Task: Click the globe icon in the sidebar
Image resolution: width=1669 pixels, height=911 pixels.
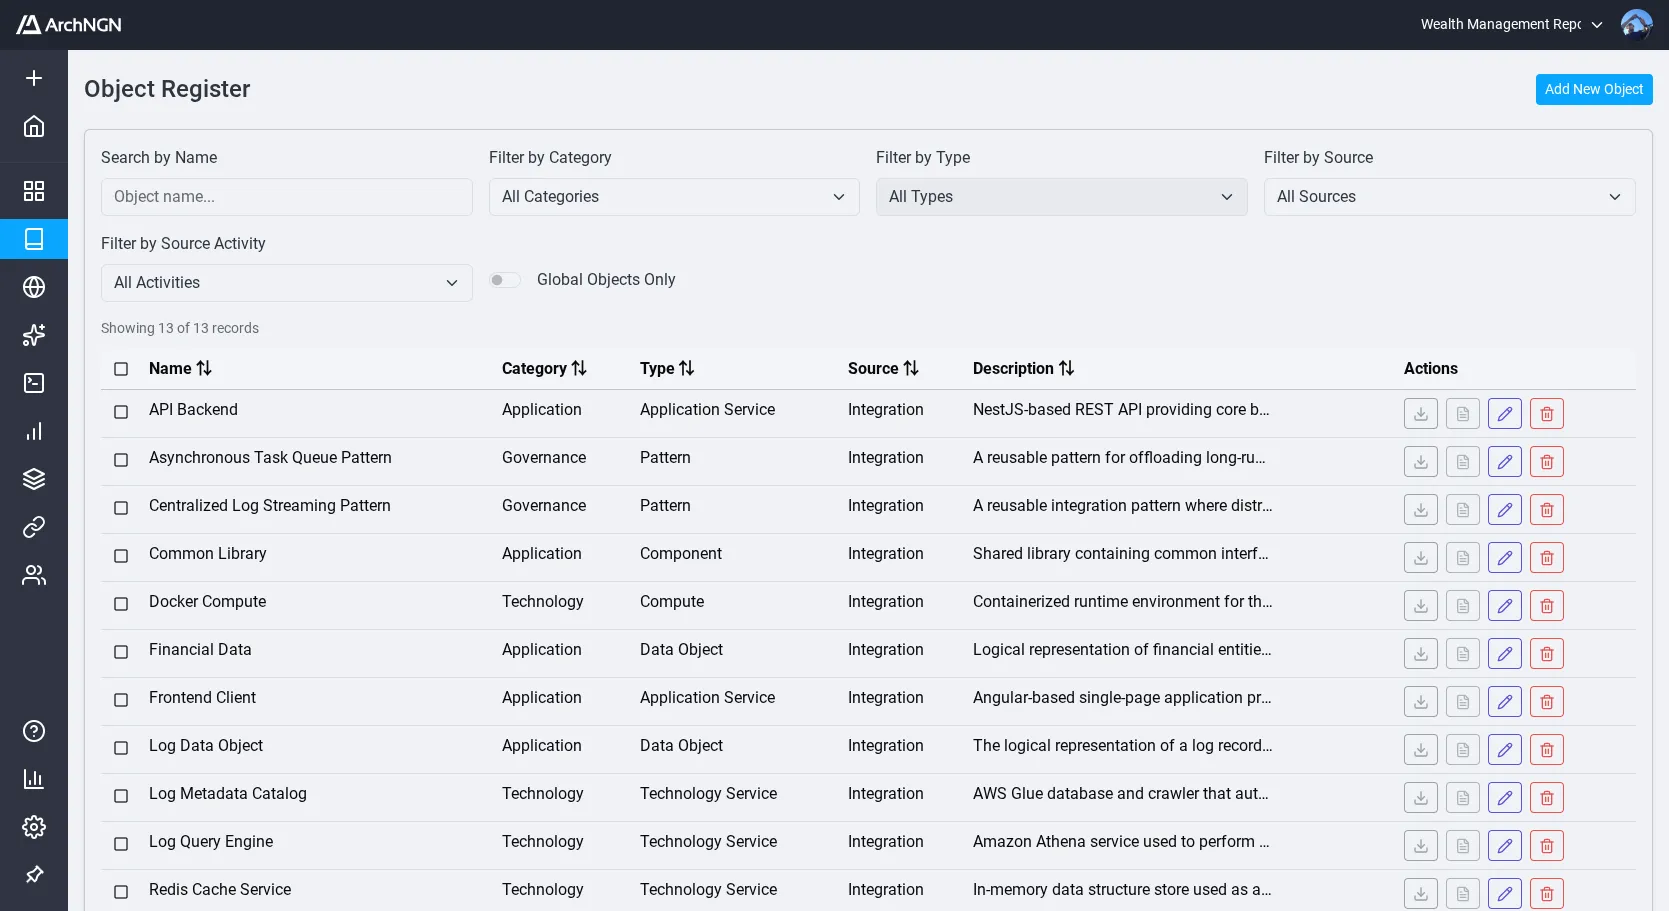Action: 34,287
